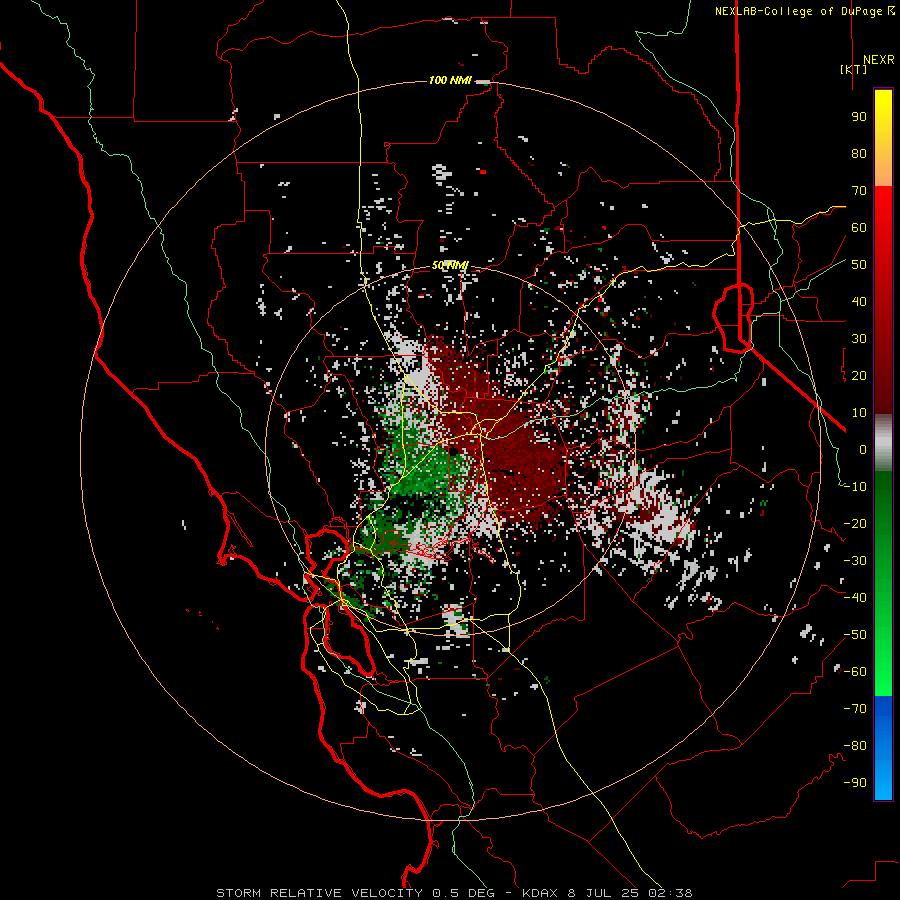900x900 pixels.
Task: Click the -50 knot scale label
Action: coord(855,635)
